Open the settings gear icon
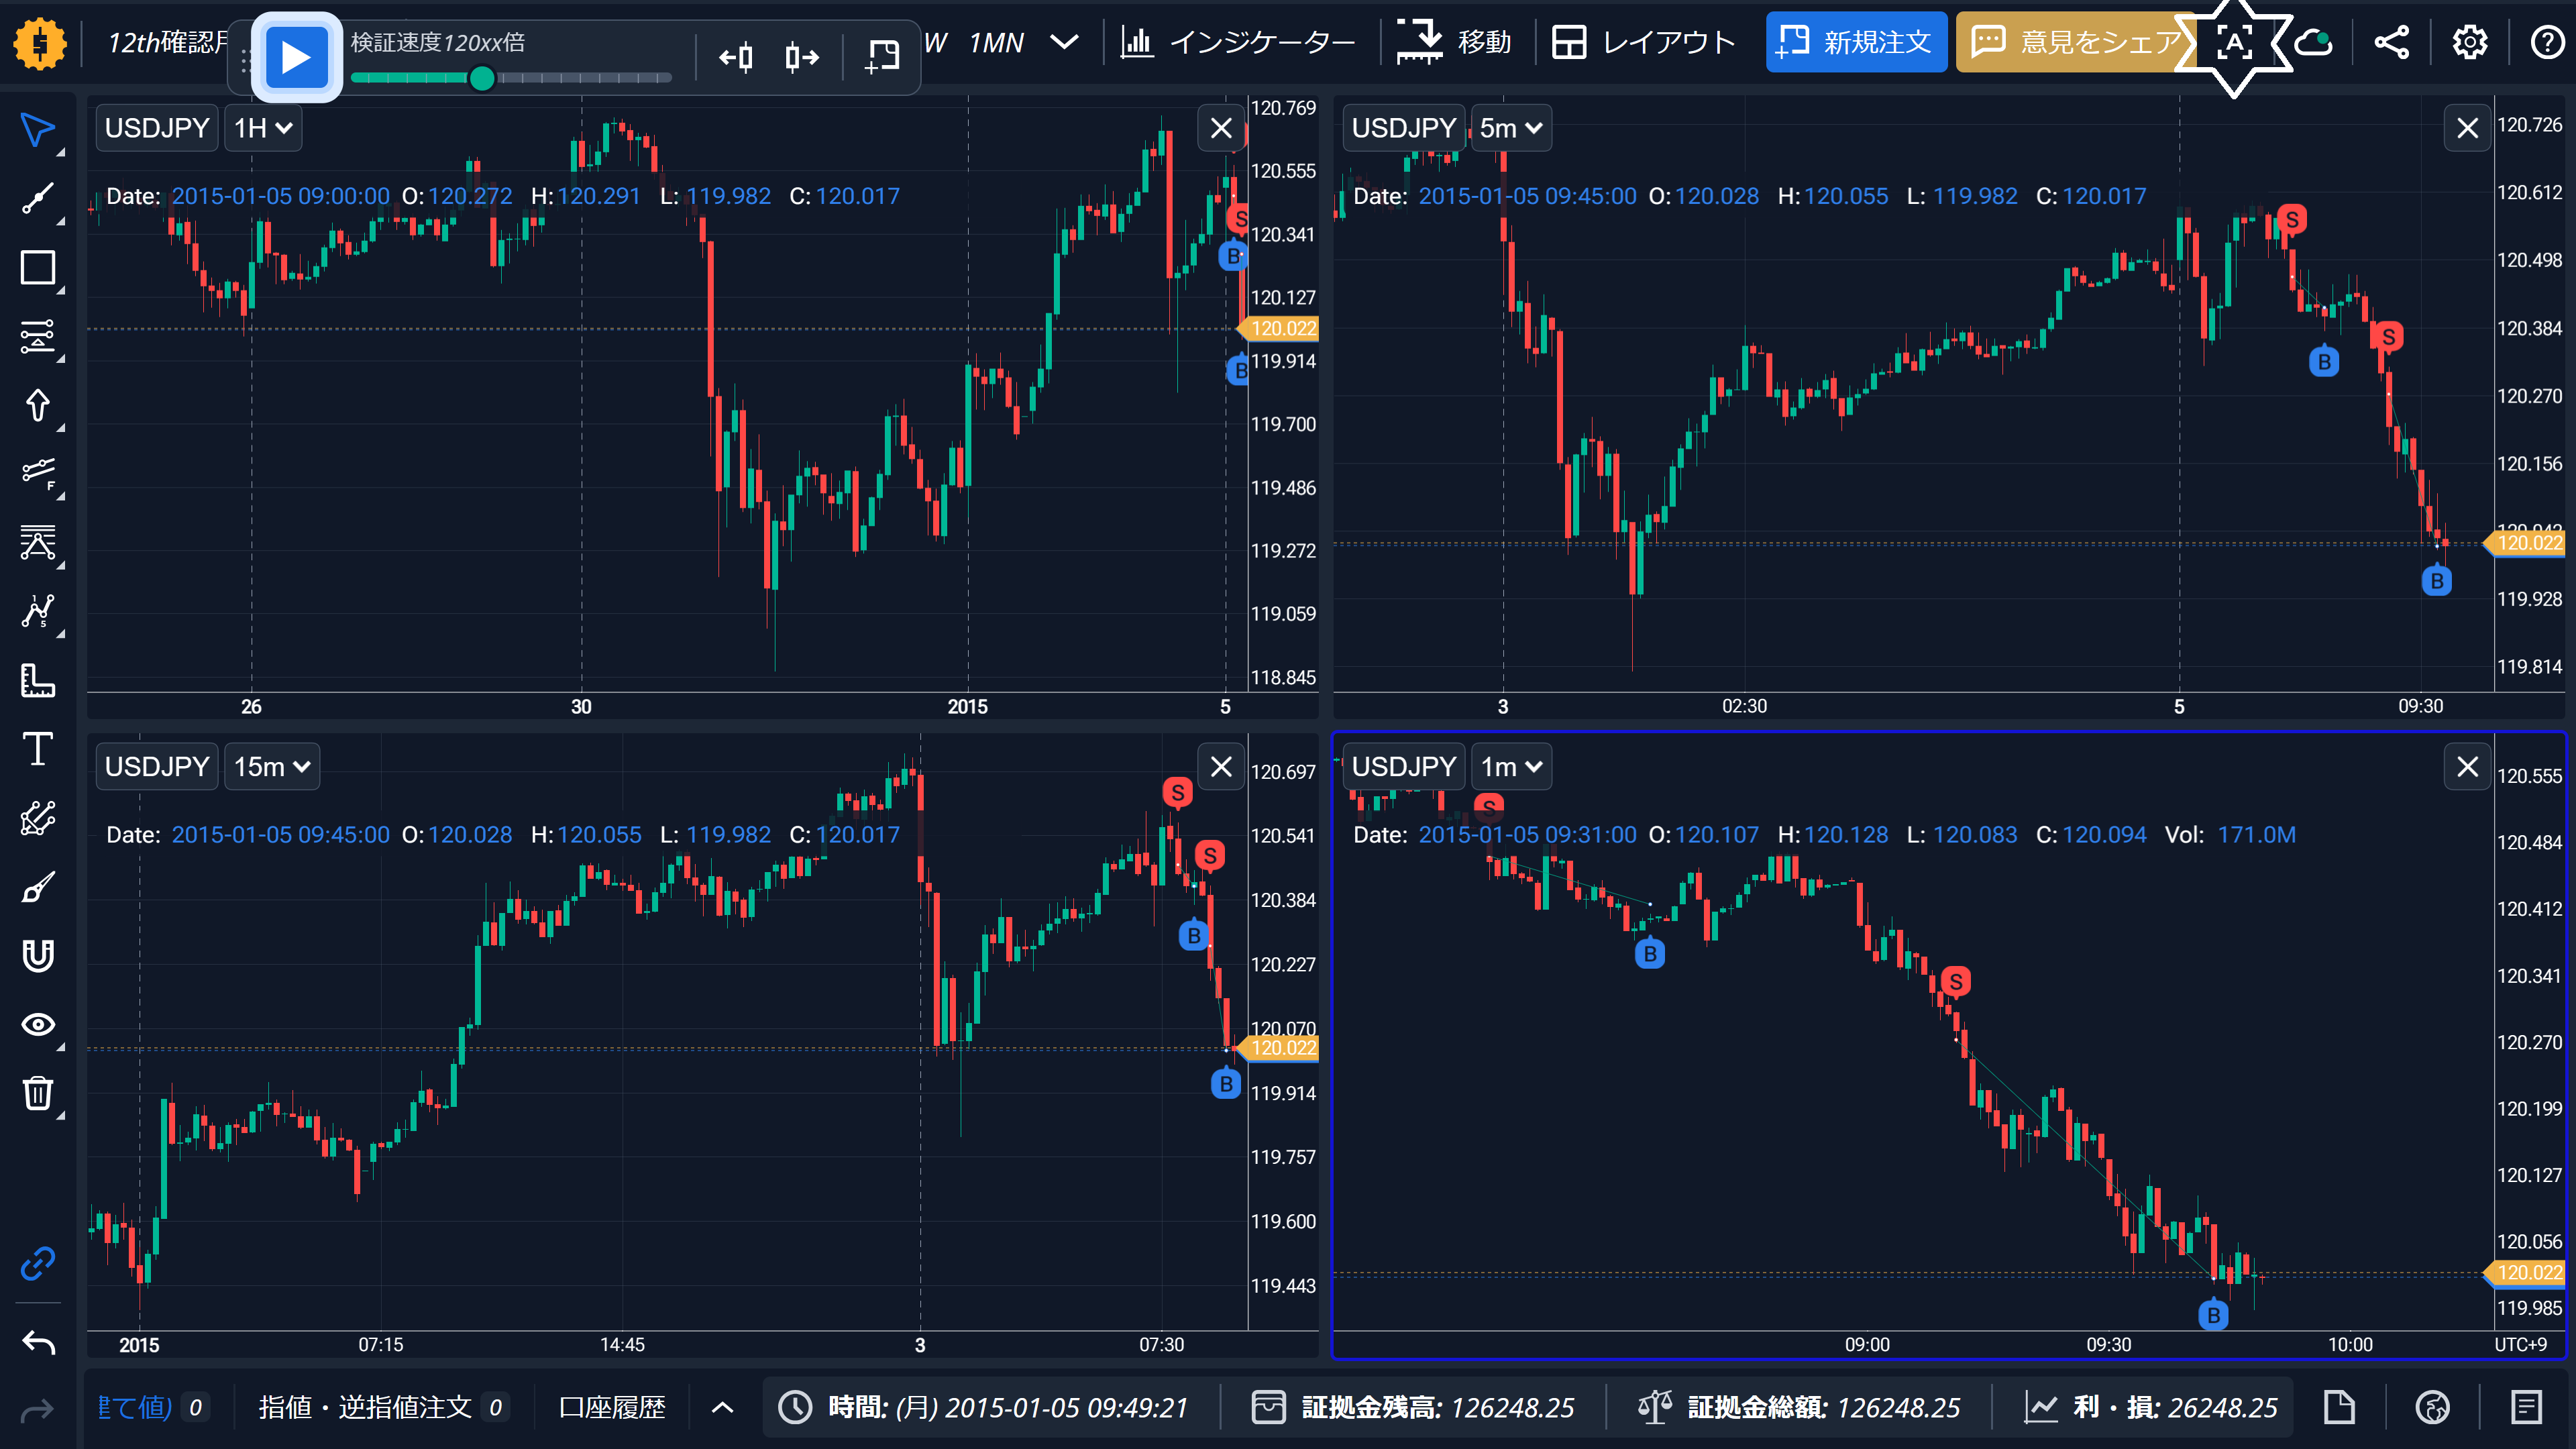The width and height of the screenshot is (2576, 1449). point(2469,42)
